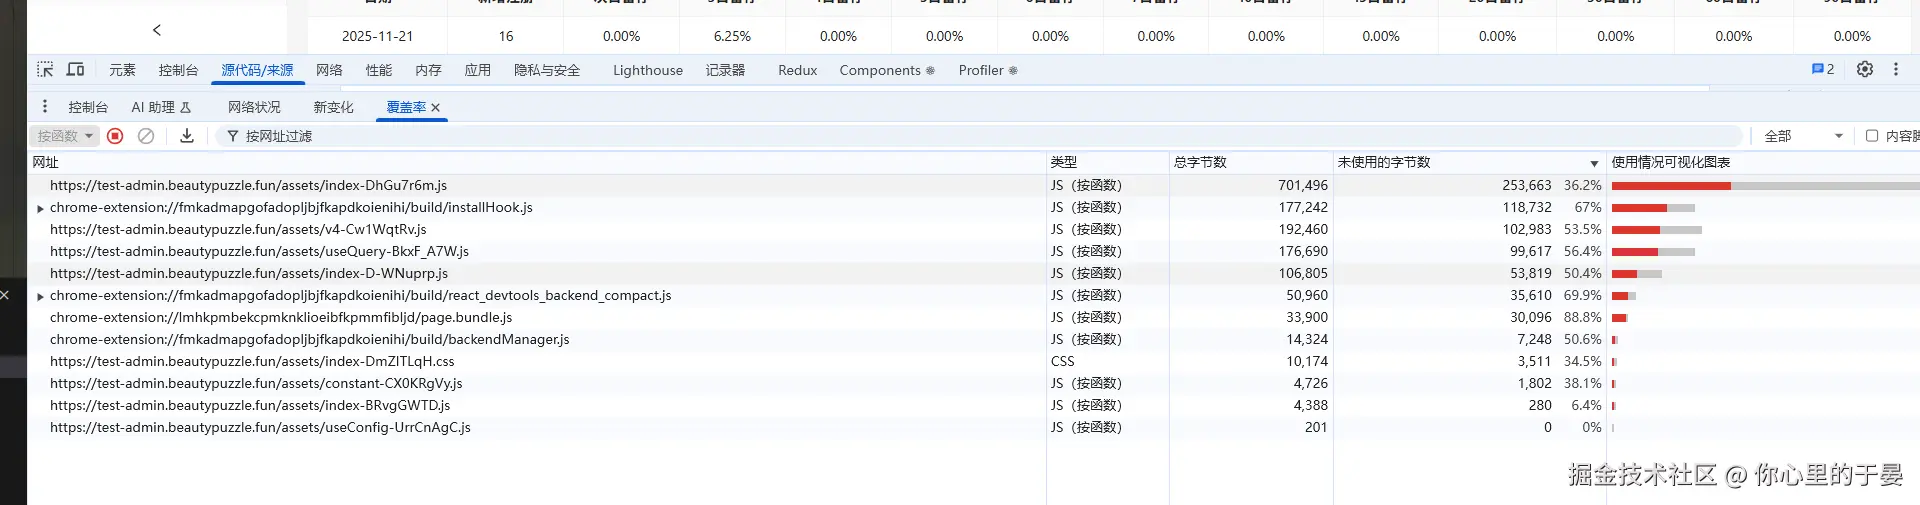The width and height of the screenshot is (1920, 505).
Task: Sort by 未使用的字节数 column arrow
Action: [x=1594, y=163]
